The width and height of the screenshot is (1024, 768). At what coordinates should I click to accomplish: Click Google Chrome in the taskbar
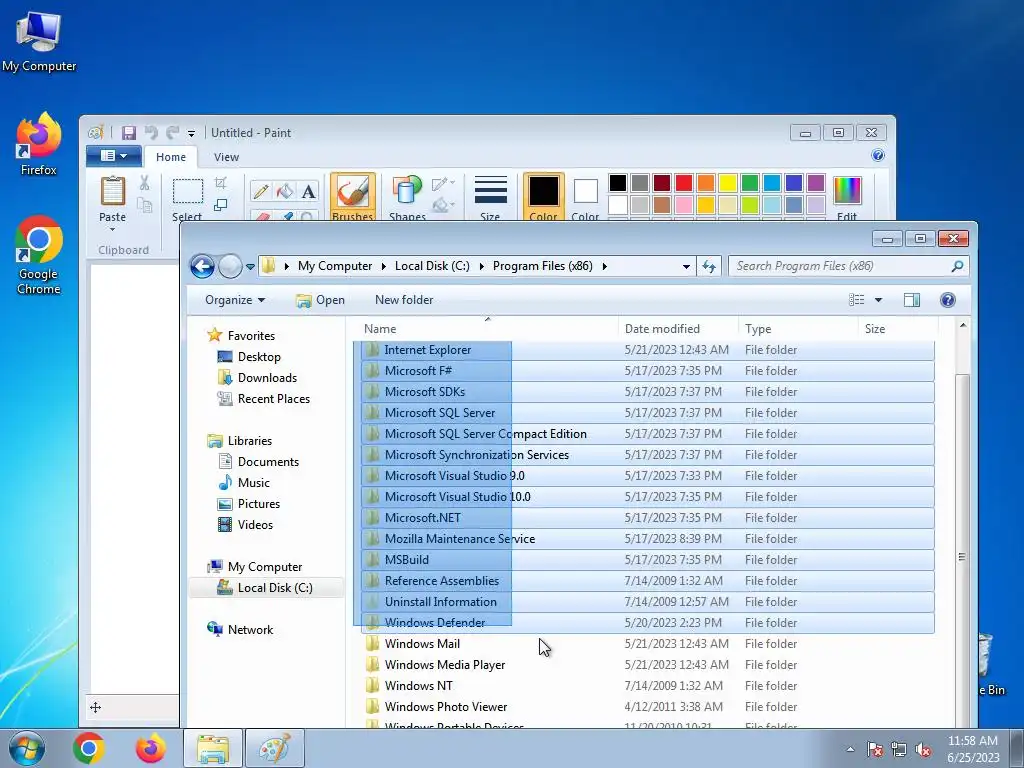tap(89, 748)
